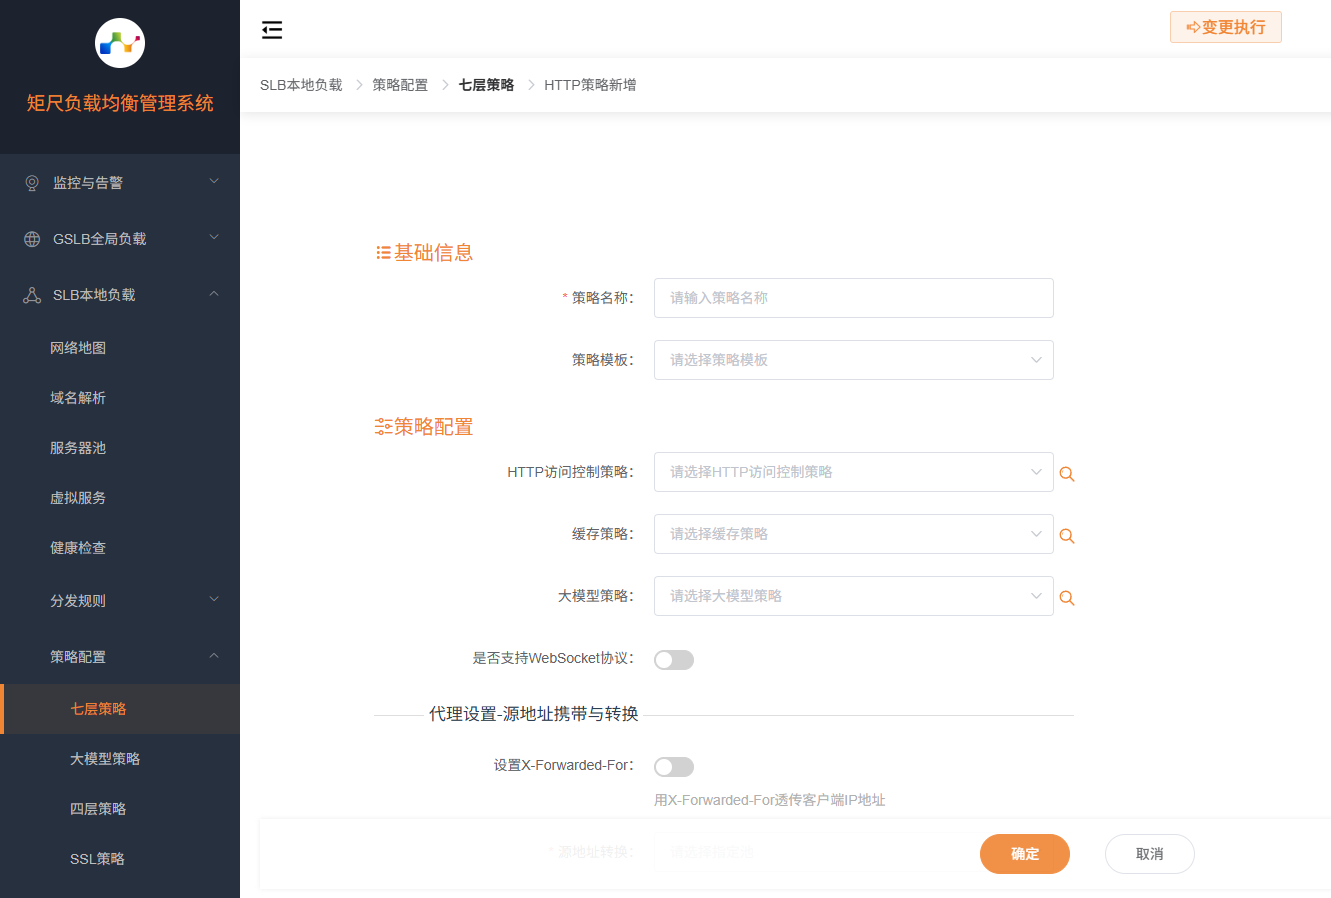Click the orange list icon before 基础信息
The width and height of the screenshot is (1331, 898).
point(382,252)
